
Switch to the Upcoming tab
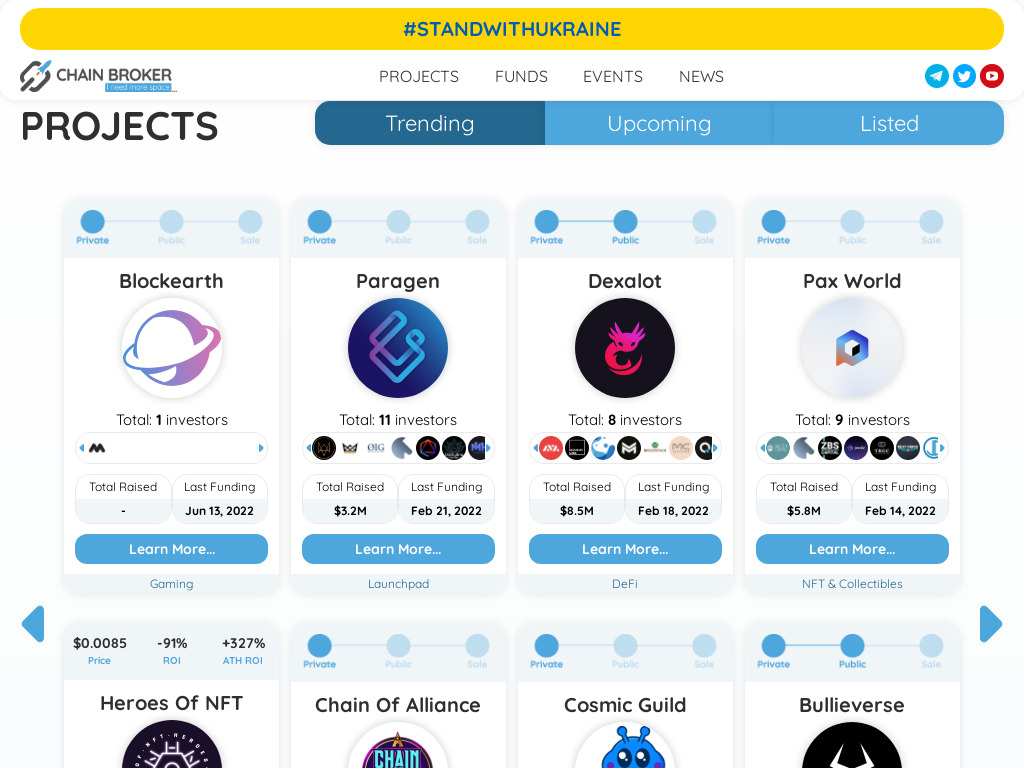(659, 123)
